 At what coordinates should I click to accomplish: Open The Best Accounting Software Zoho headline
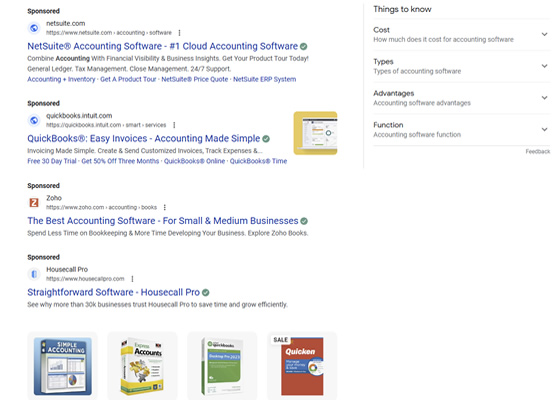(163, 221)
